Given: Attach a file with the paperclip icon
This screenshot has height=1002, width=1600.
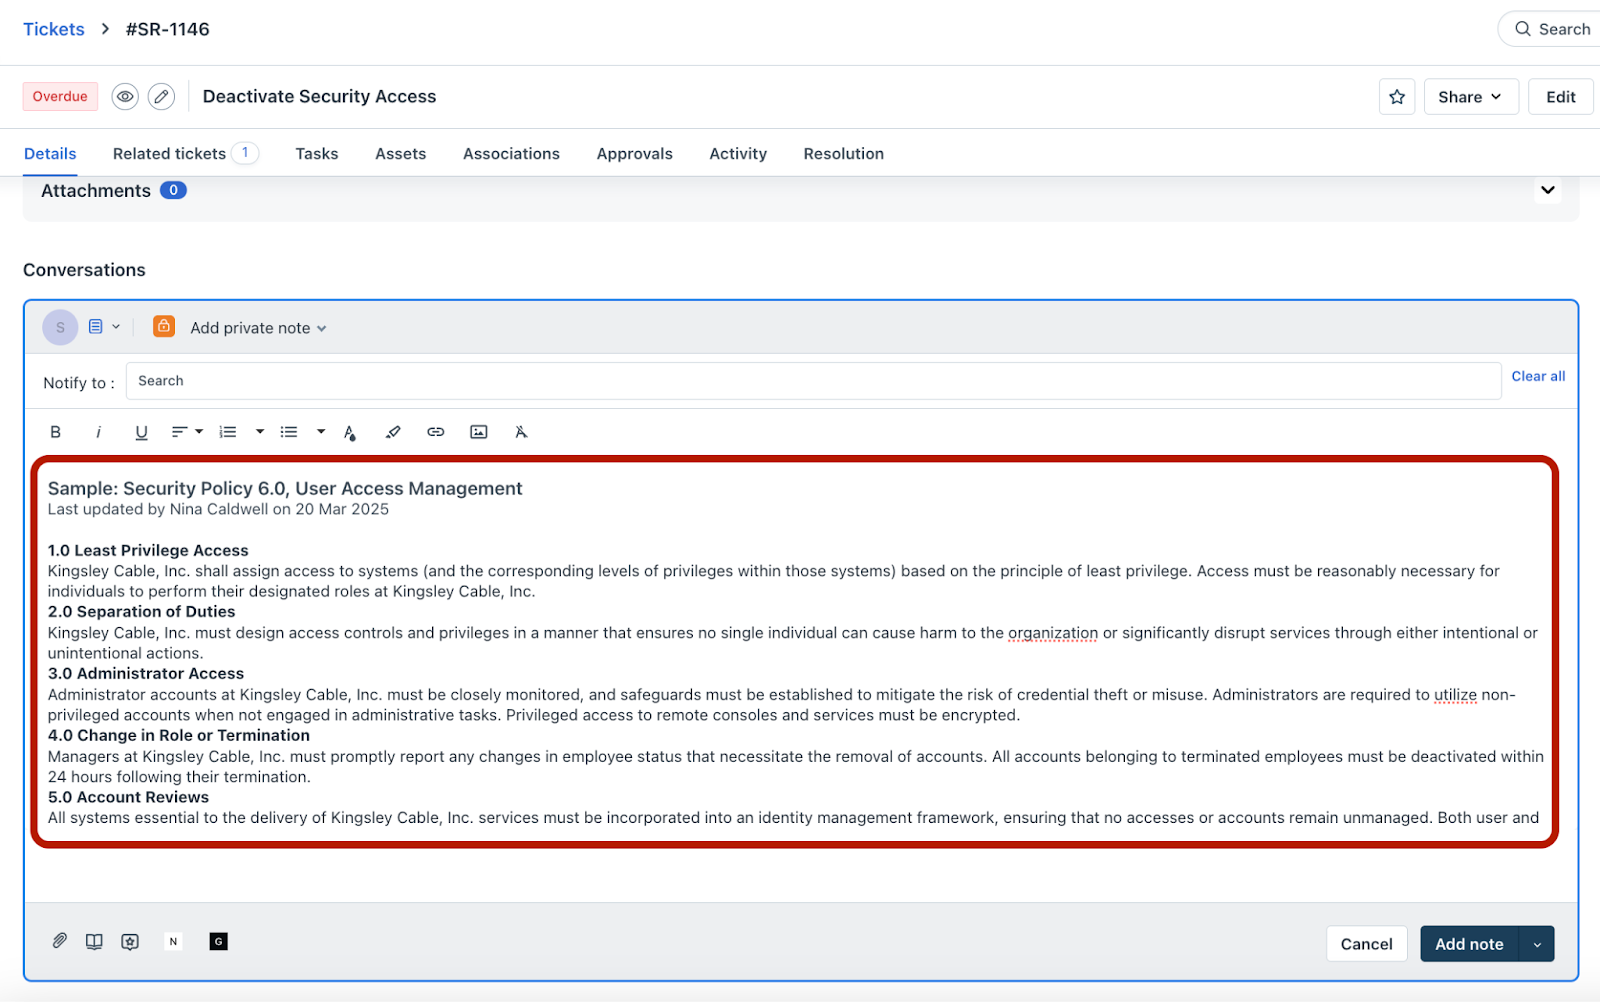Looking at the screenshot, I should click(x=60, y=941).
